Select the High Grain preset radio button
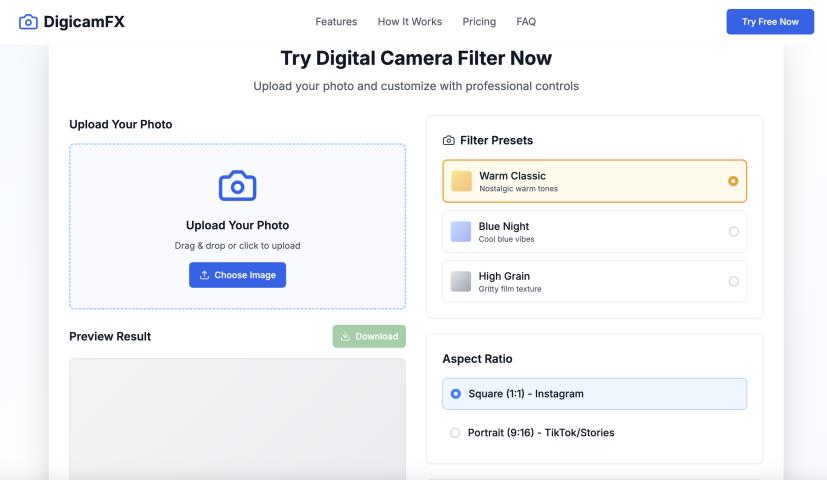This screenshot has width=827, height=480. [x=733, y=282]
